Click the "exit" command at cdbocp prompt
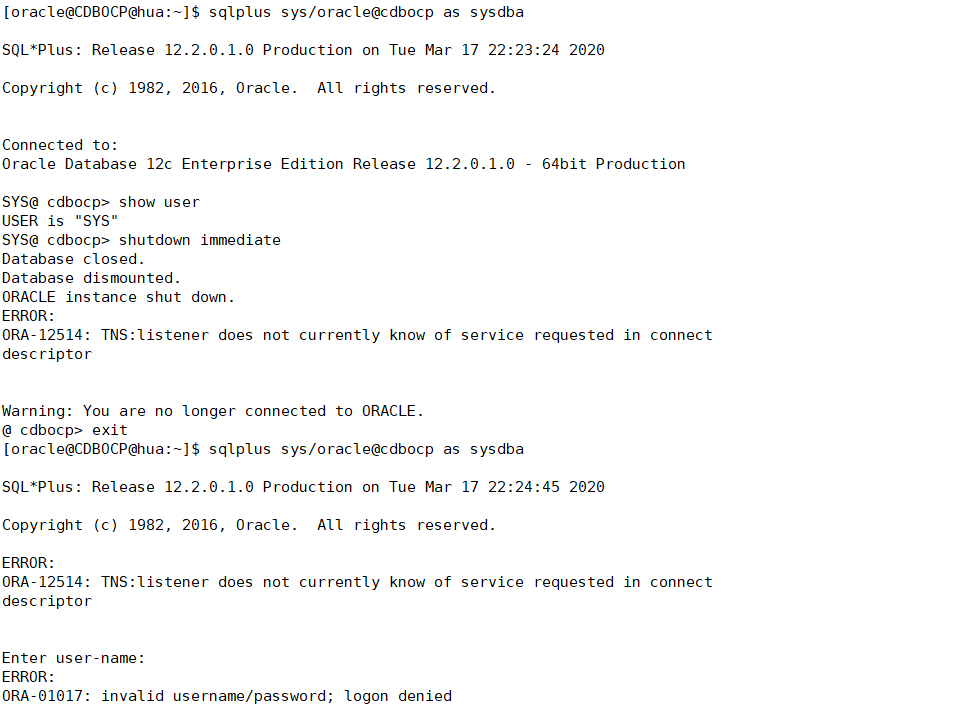Screen dimensions: 954x717 click(109, 430)
